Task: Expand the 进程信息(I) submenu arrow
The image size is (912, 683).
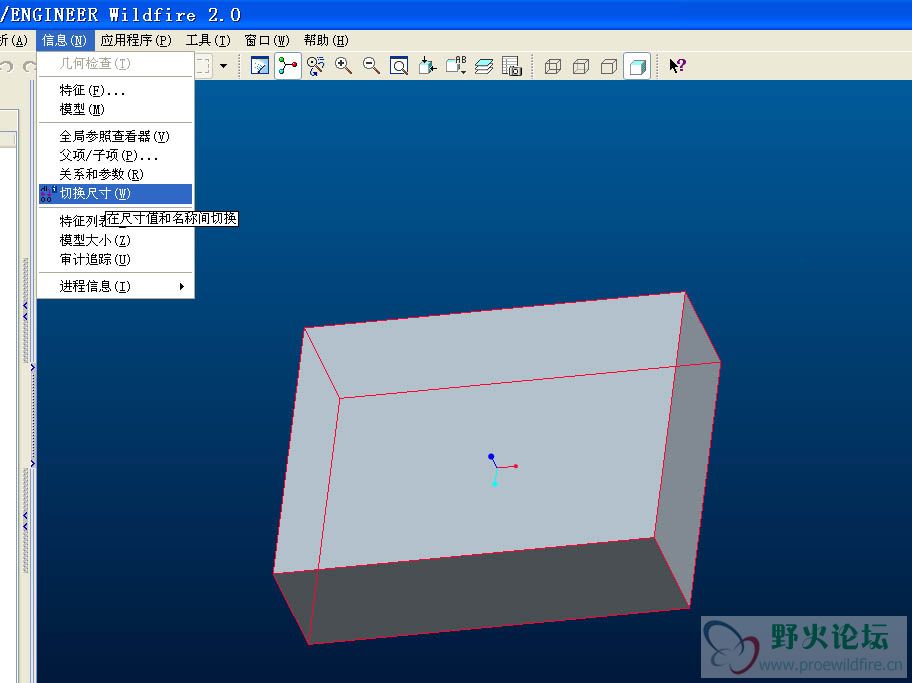Action: click(182, 286)
